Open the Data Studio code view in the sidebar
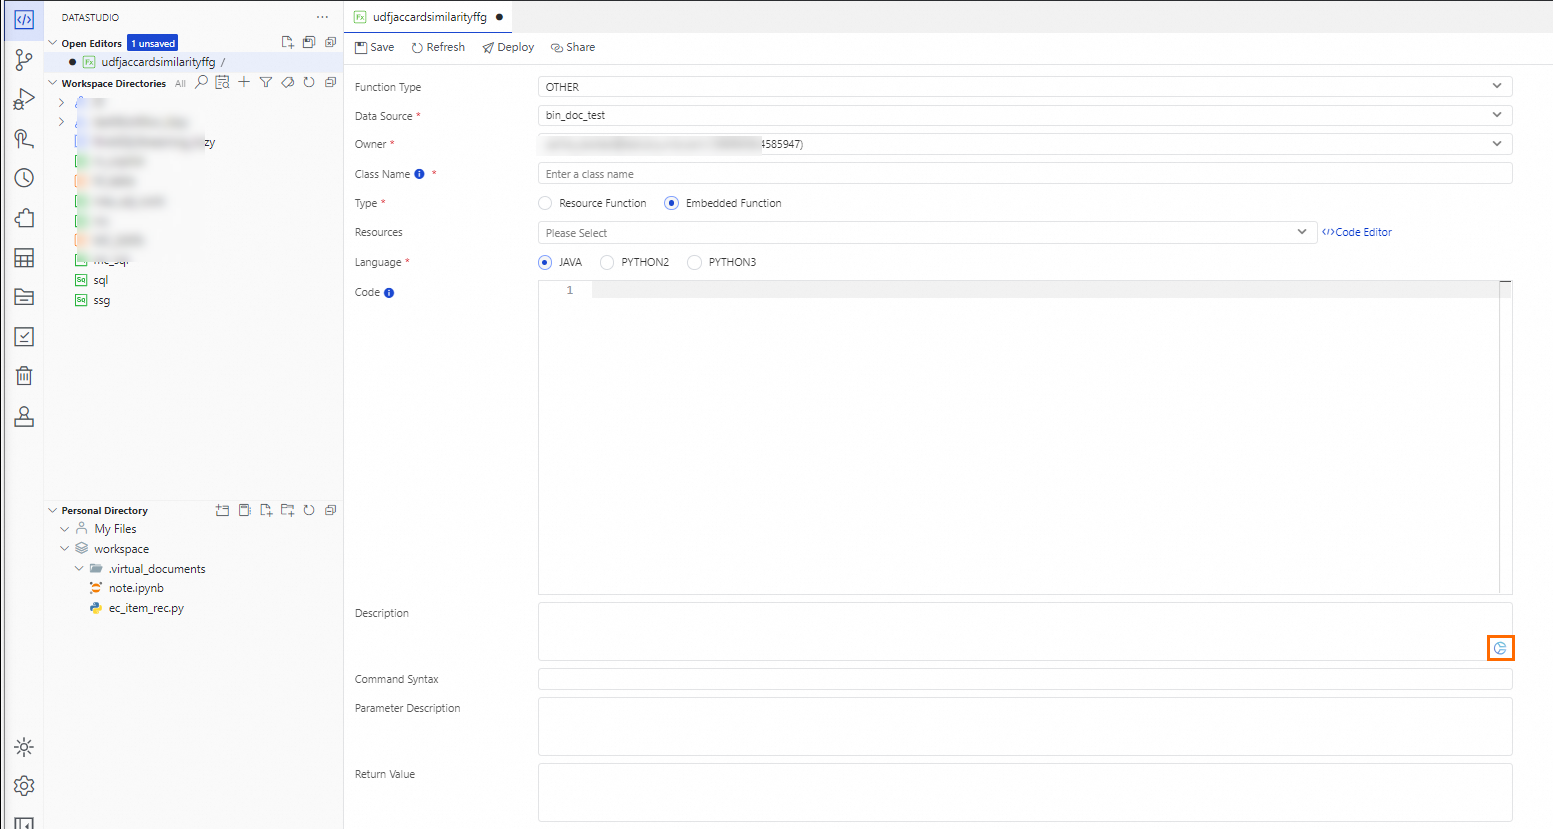The image size is (1553, 829). (24, 20)
